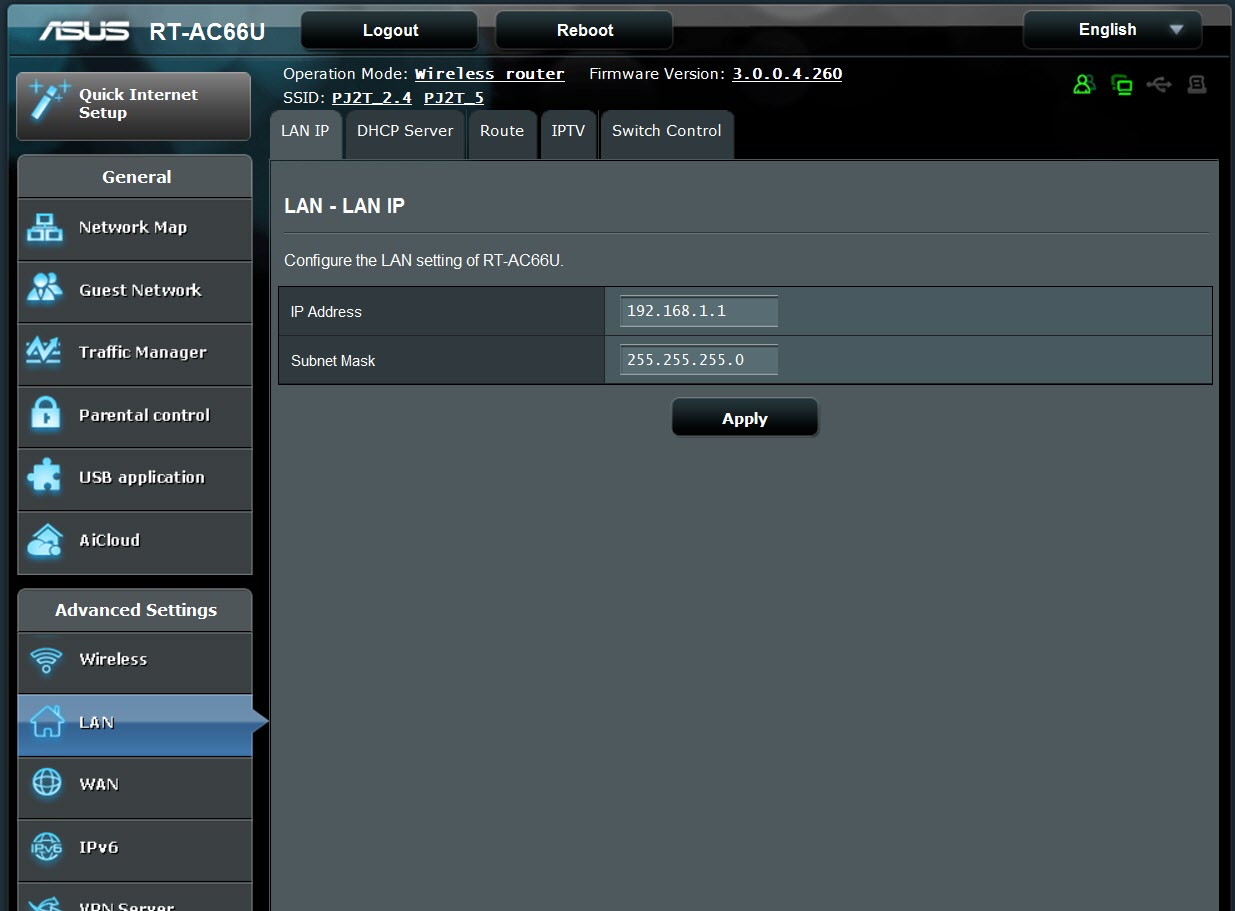The image size is (1235, 911).
Task: Open the Wireless router operation mode link
Action: (x=490, y=74)
